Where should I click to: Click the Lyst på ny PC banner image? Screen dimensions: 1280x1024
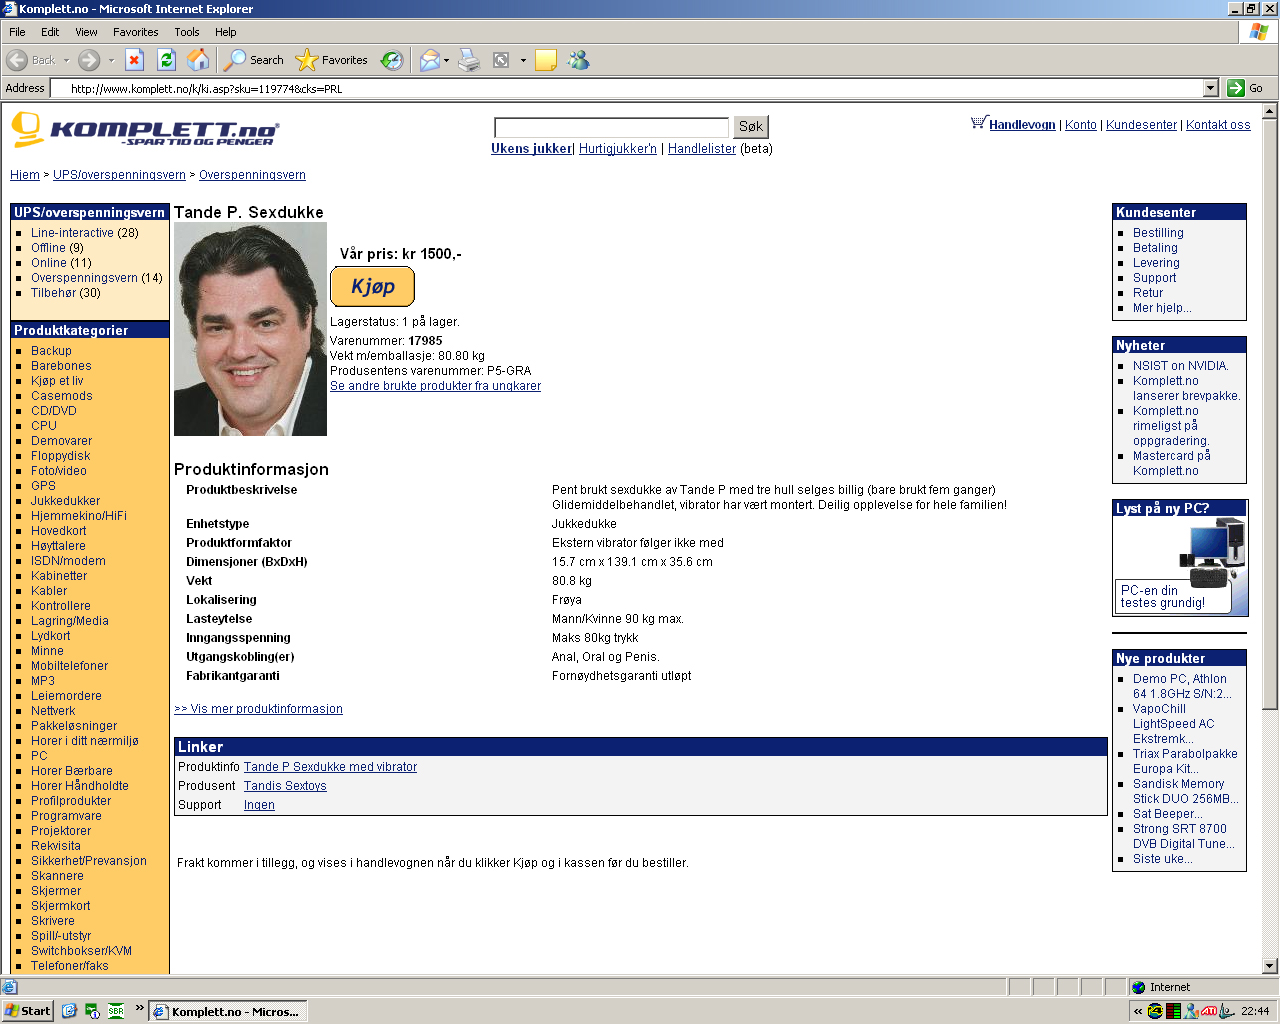(x=1180, y=558)
